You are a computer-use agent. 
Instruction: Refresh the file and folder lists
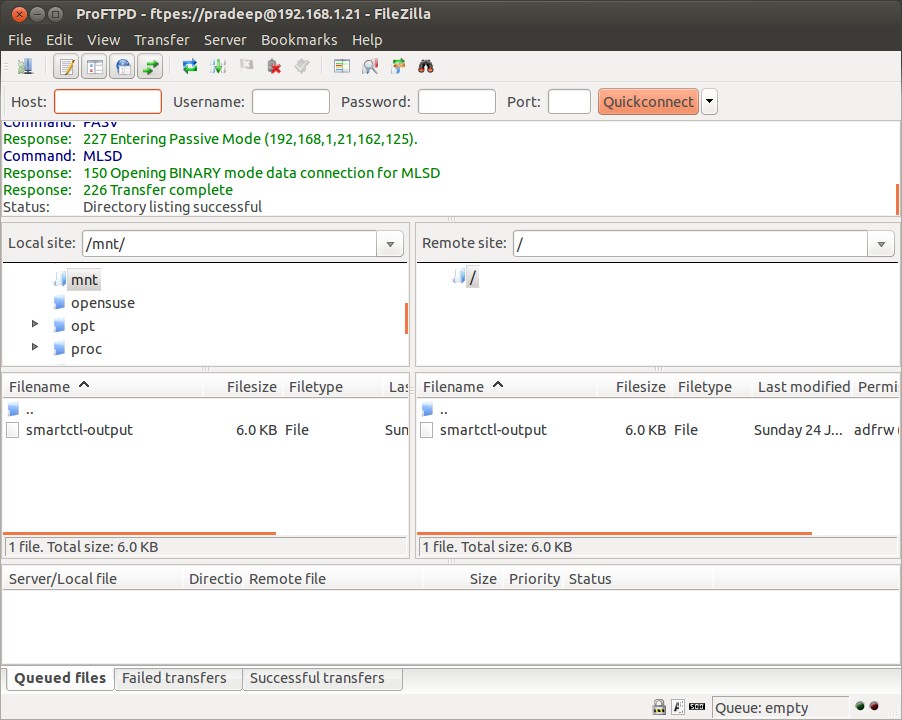tap(190, 67)
